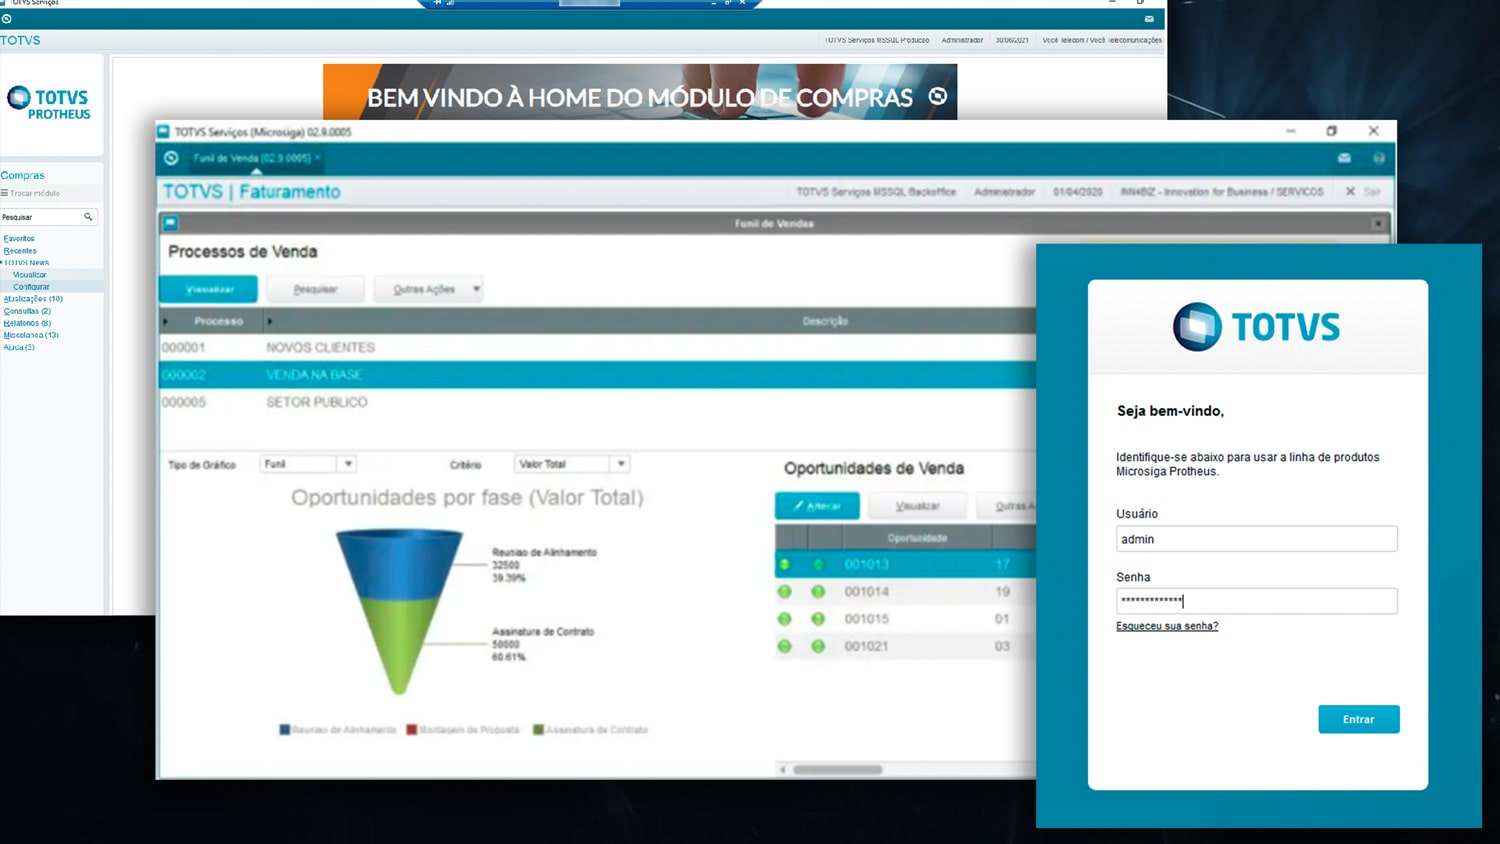Click Pesquisar button in Processos de Venda
Image resolution: width=1500 pixels, height=844 pixels.
315,289
